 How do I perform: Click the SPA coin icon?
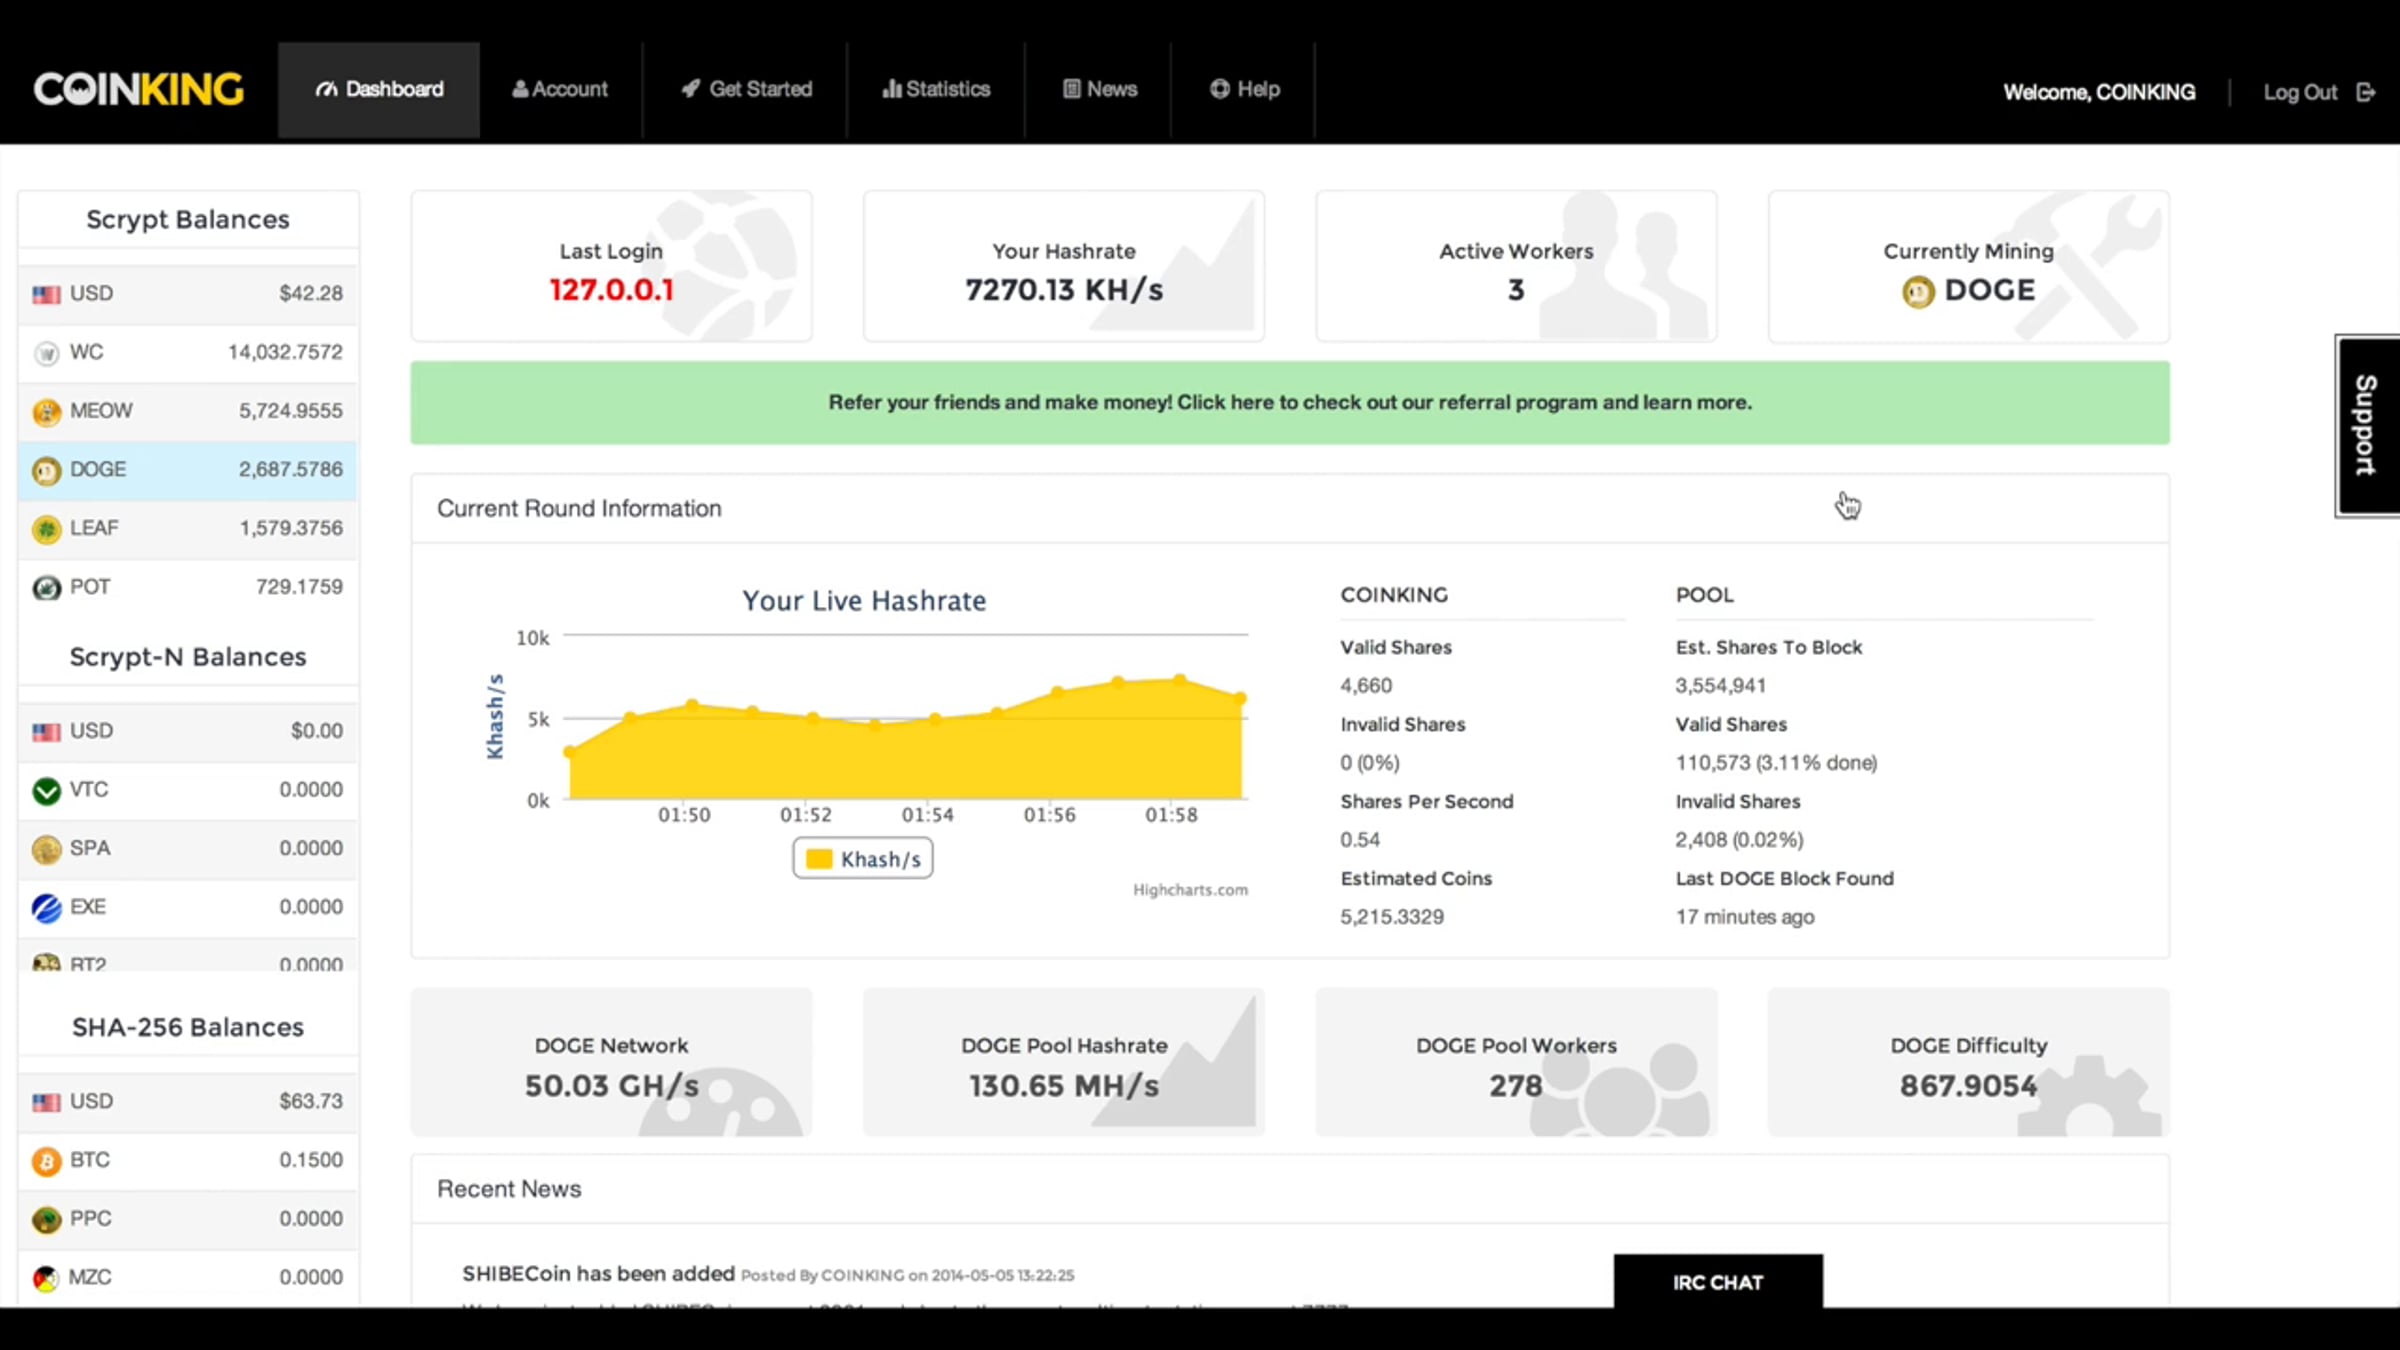46,850
